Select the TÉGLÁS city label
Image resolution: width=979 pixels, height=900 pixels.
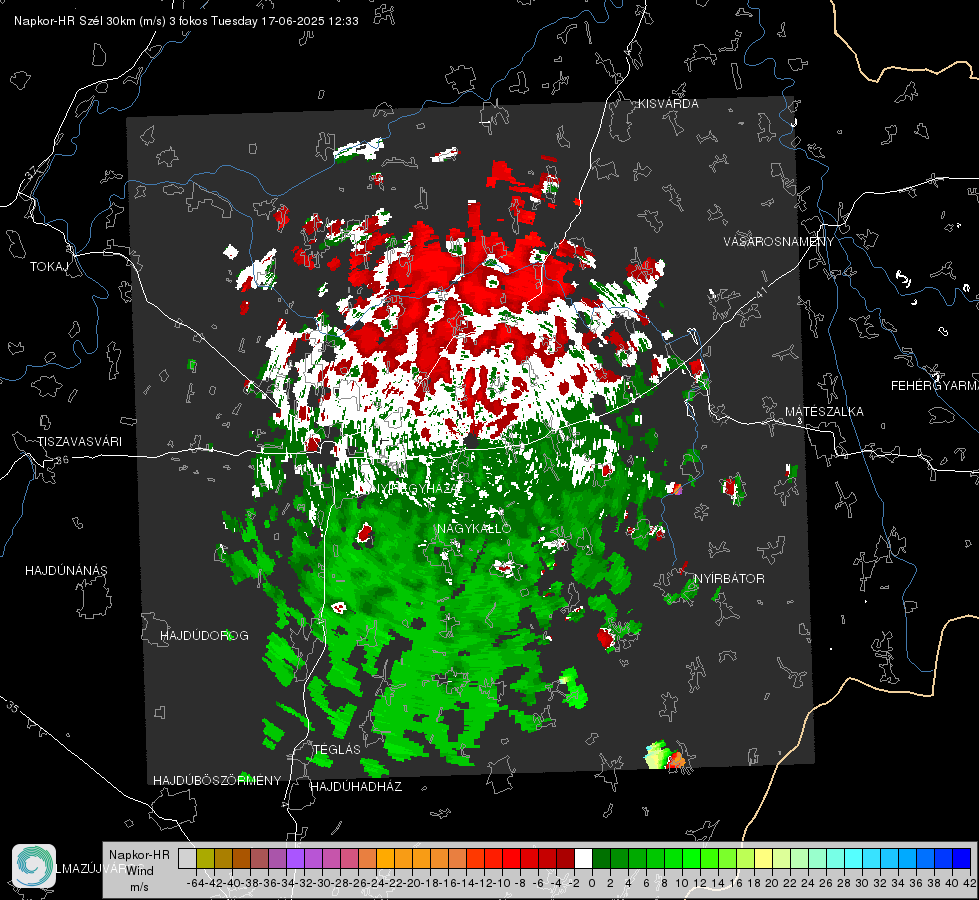(337, 750)
